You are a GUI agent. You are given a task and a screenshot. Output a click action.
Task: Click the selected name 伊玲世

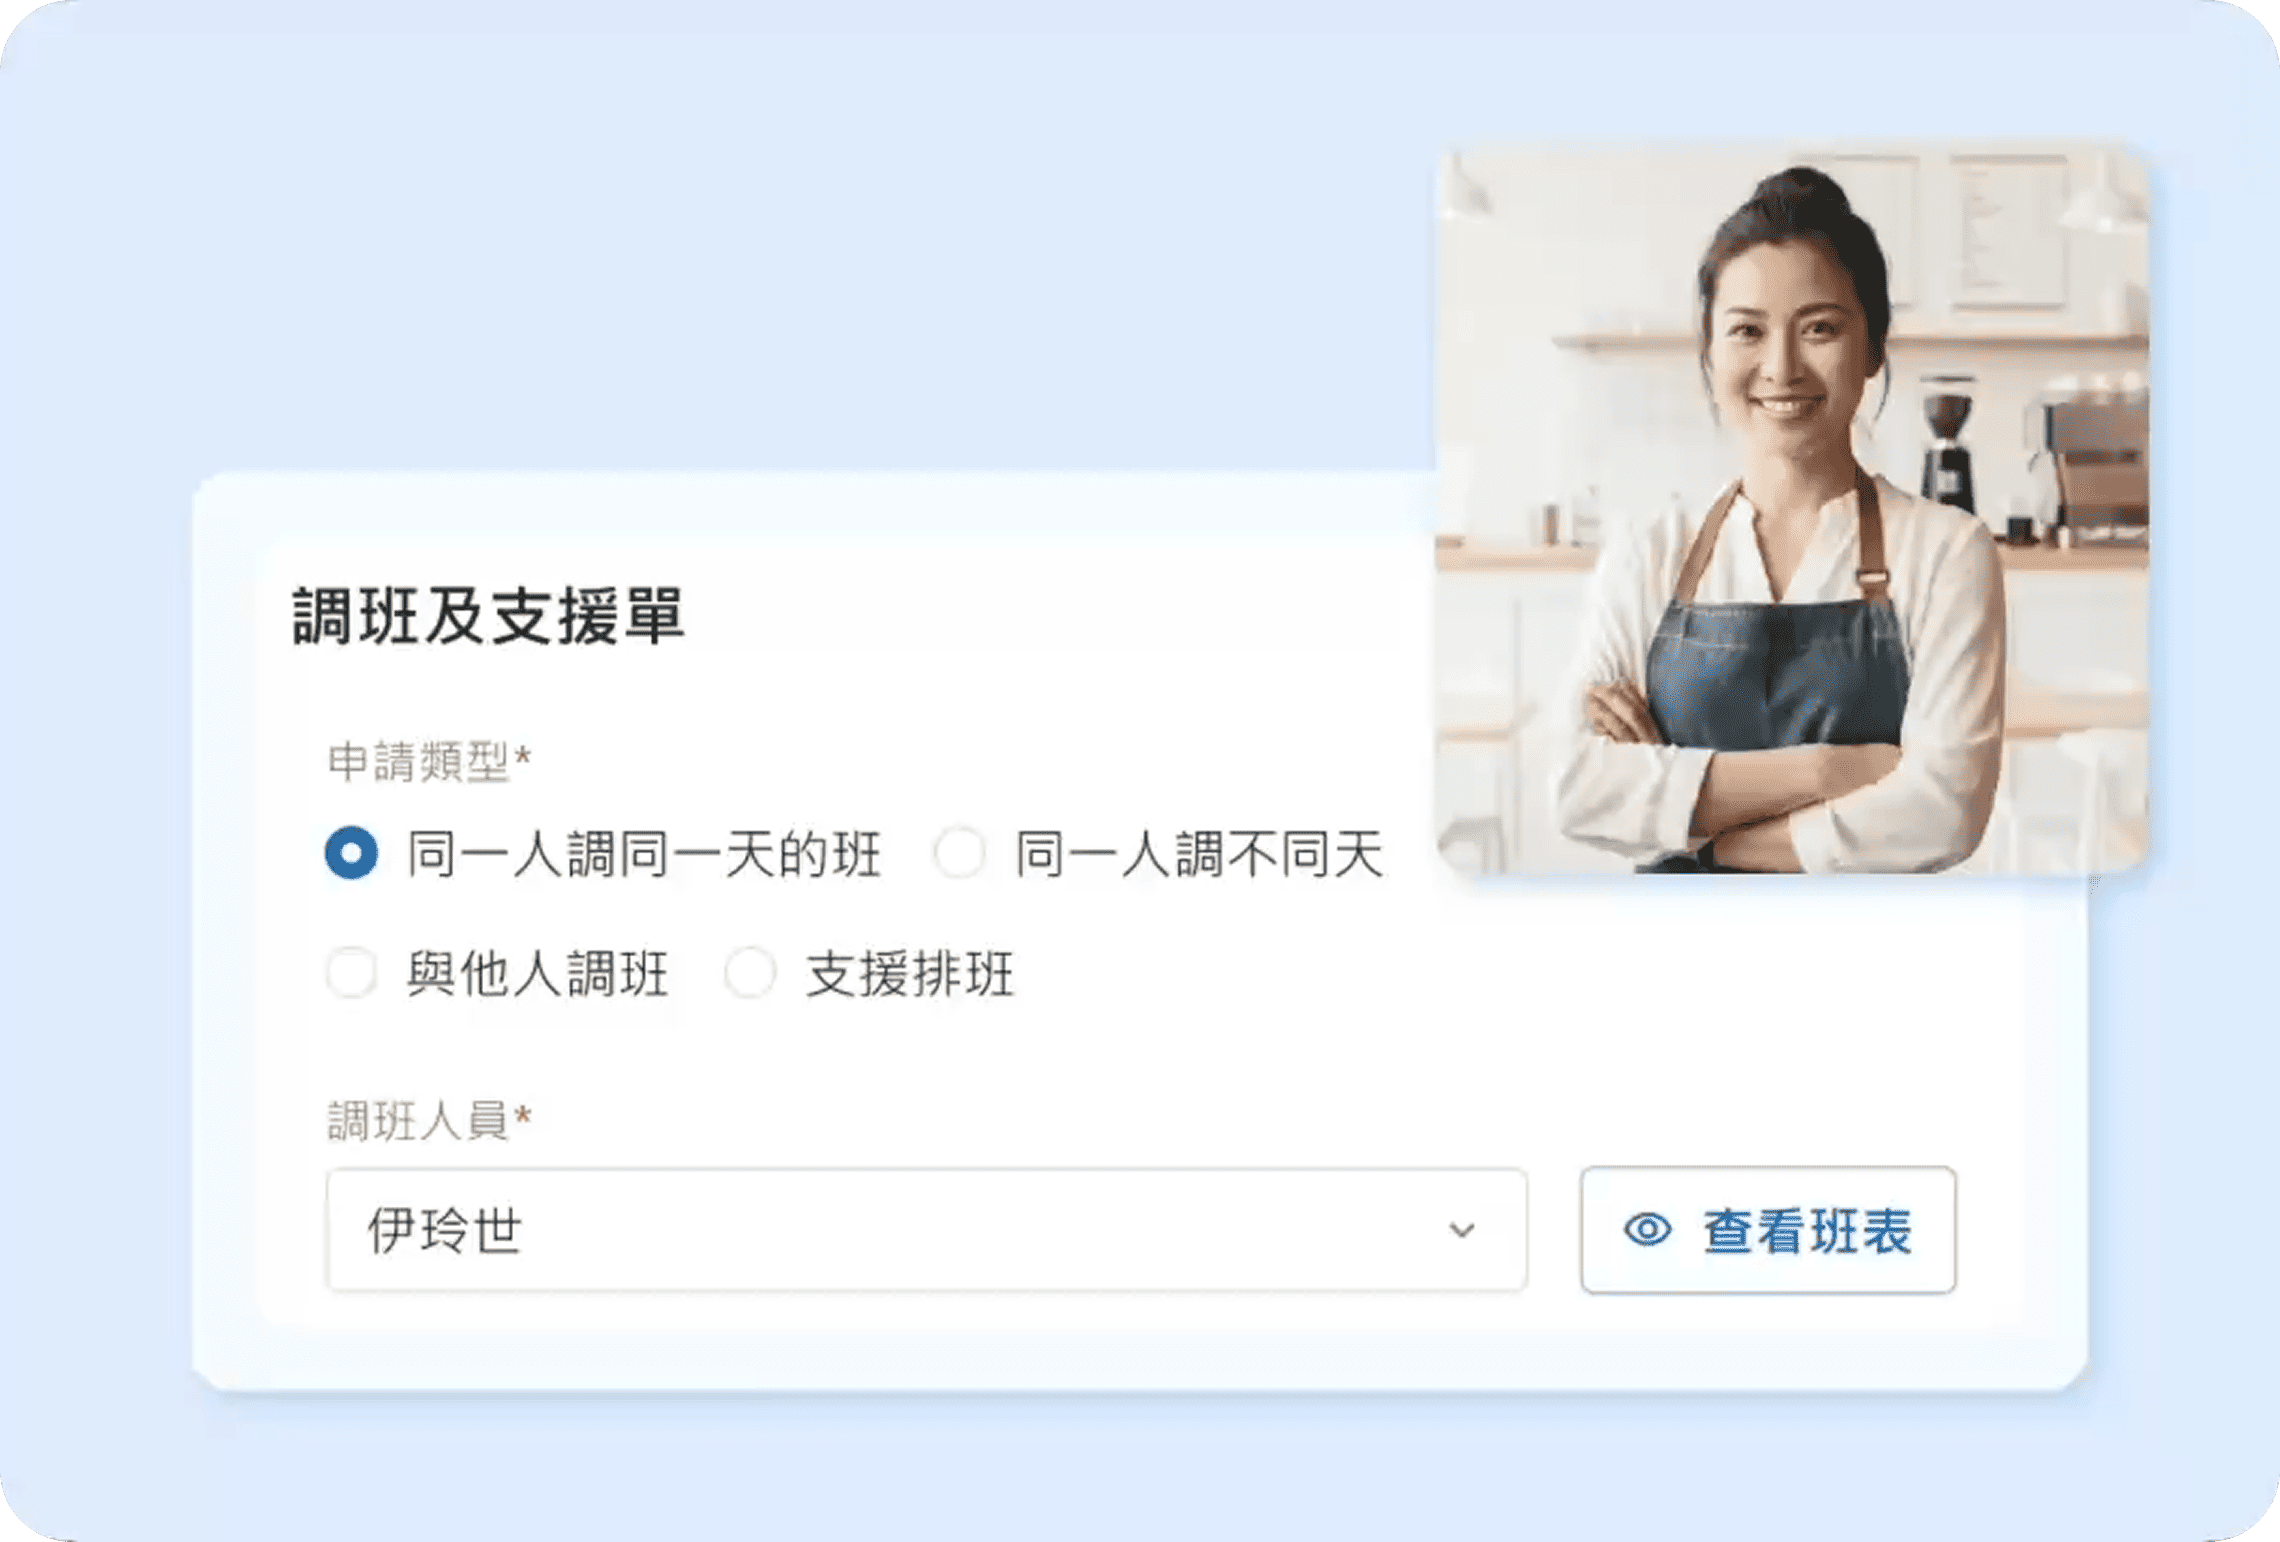[445, 1230]
